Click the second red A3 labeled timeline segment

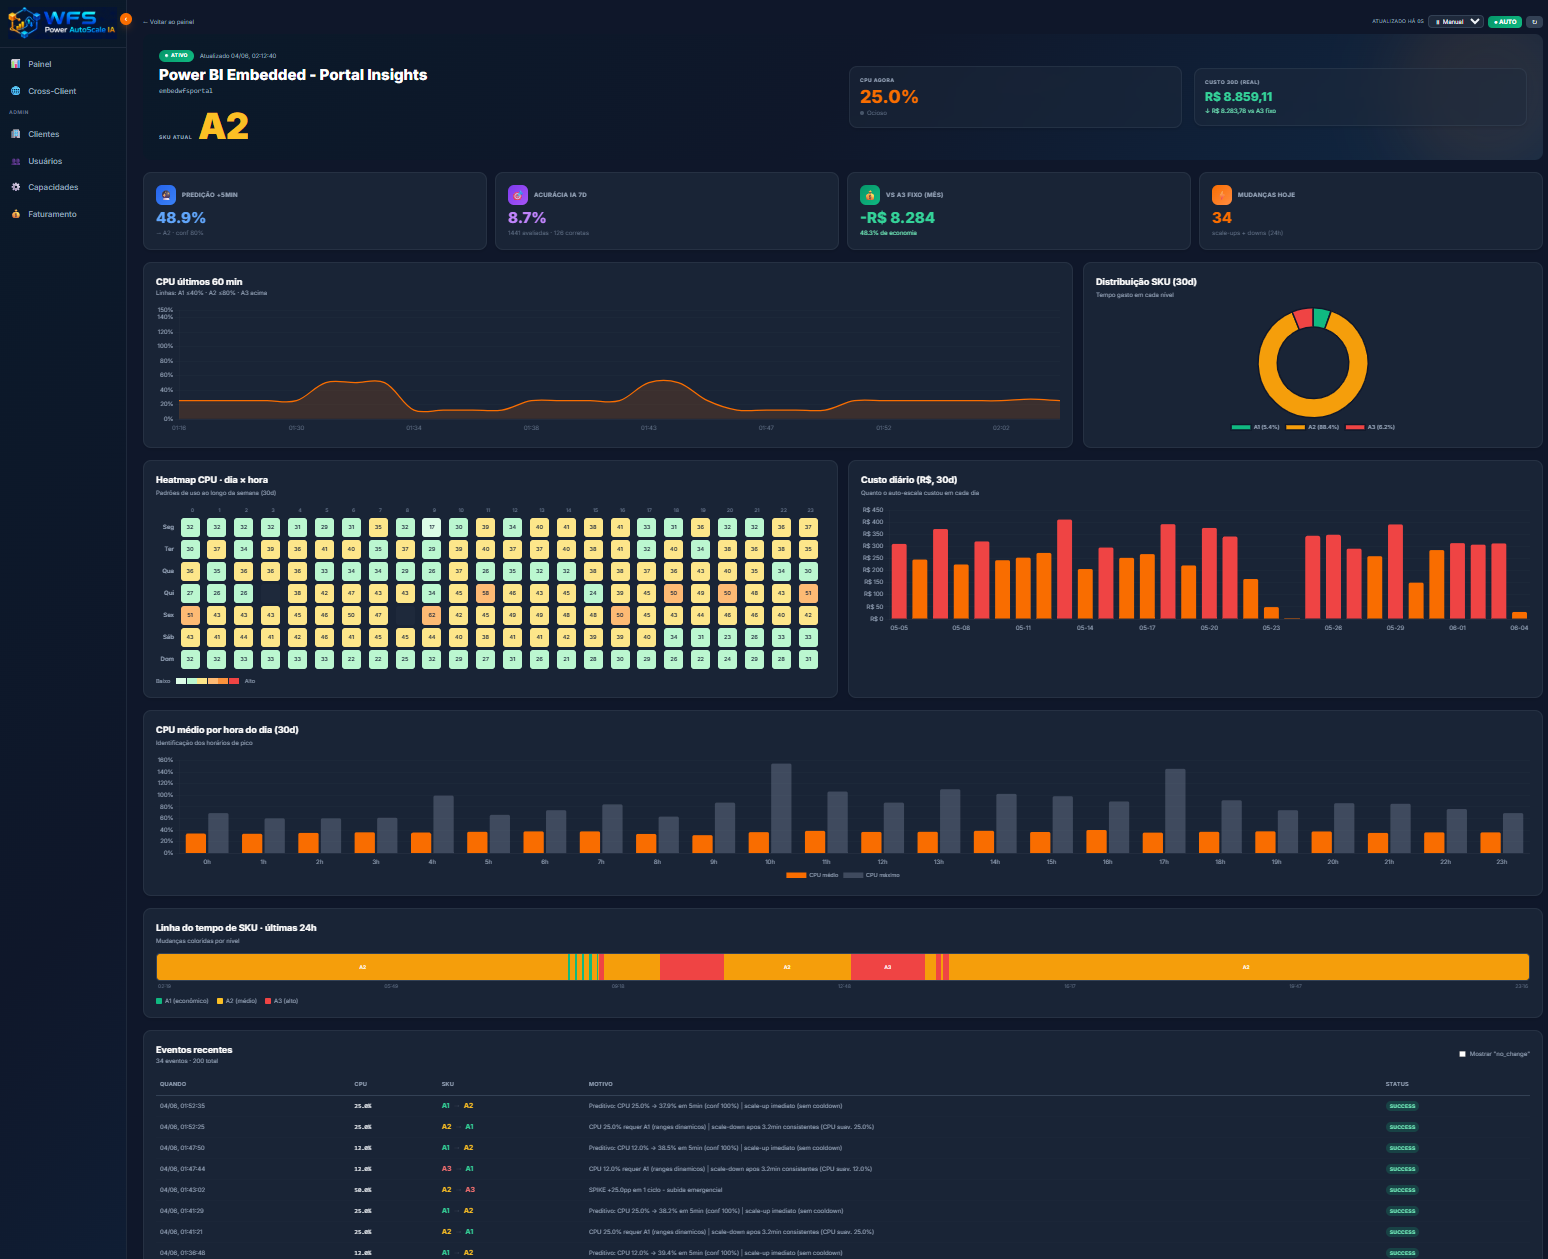[888, 967]
